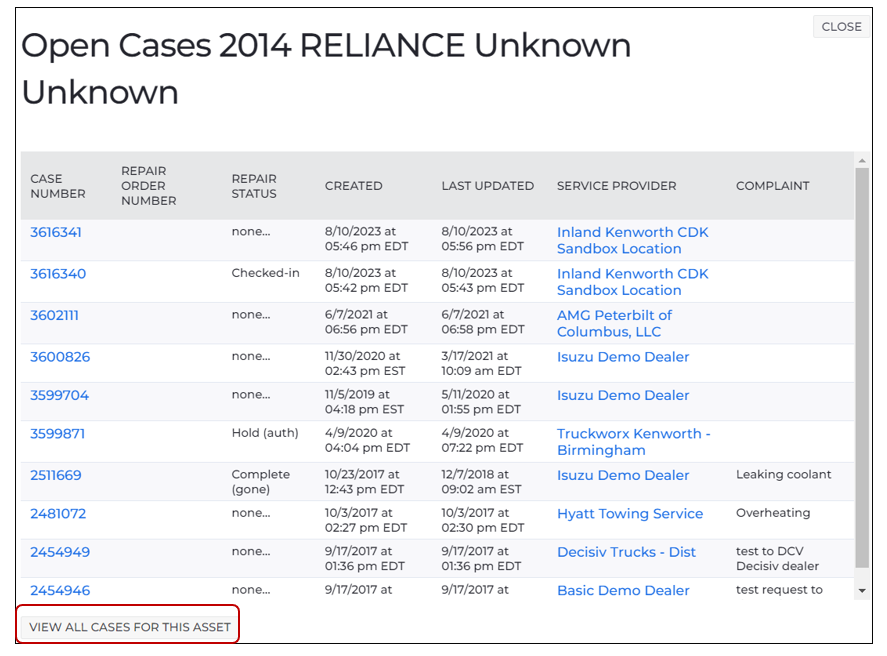
Task: Click the Repair Order Number column header
Action: (x=149, y=186)
